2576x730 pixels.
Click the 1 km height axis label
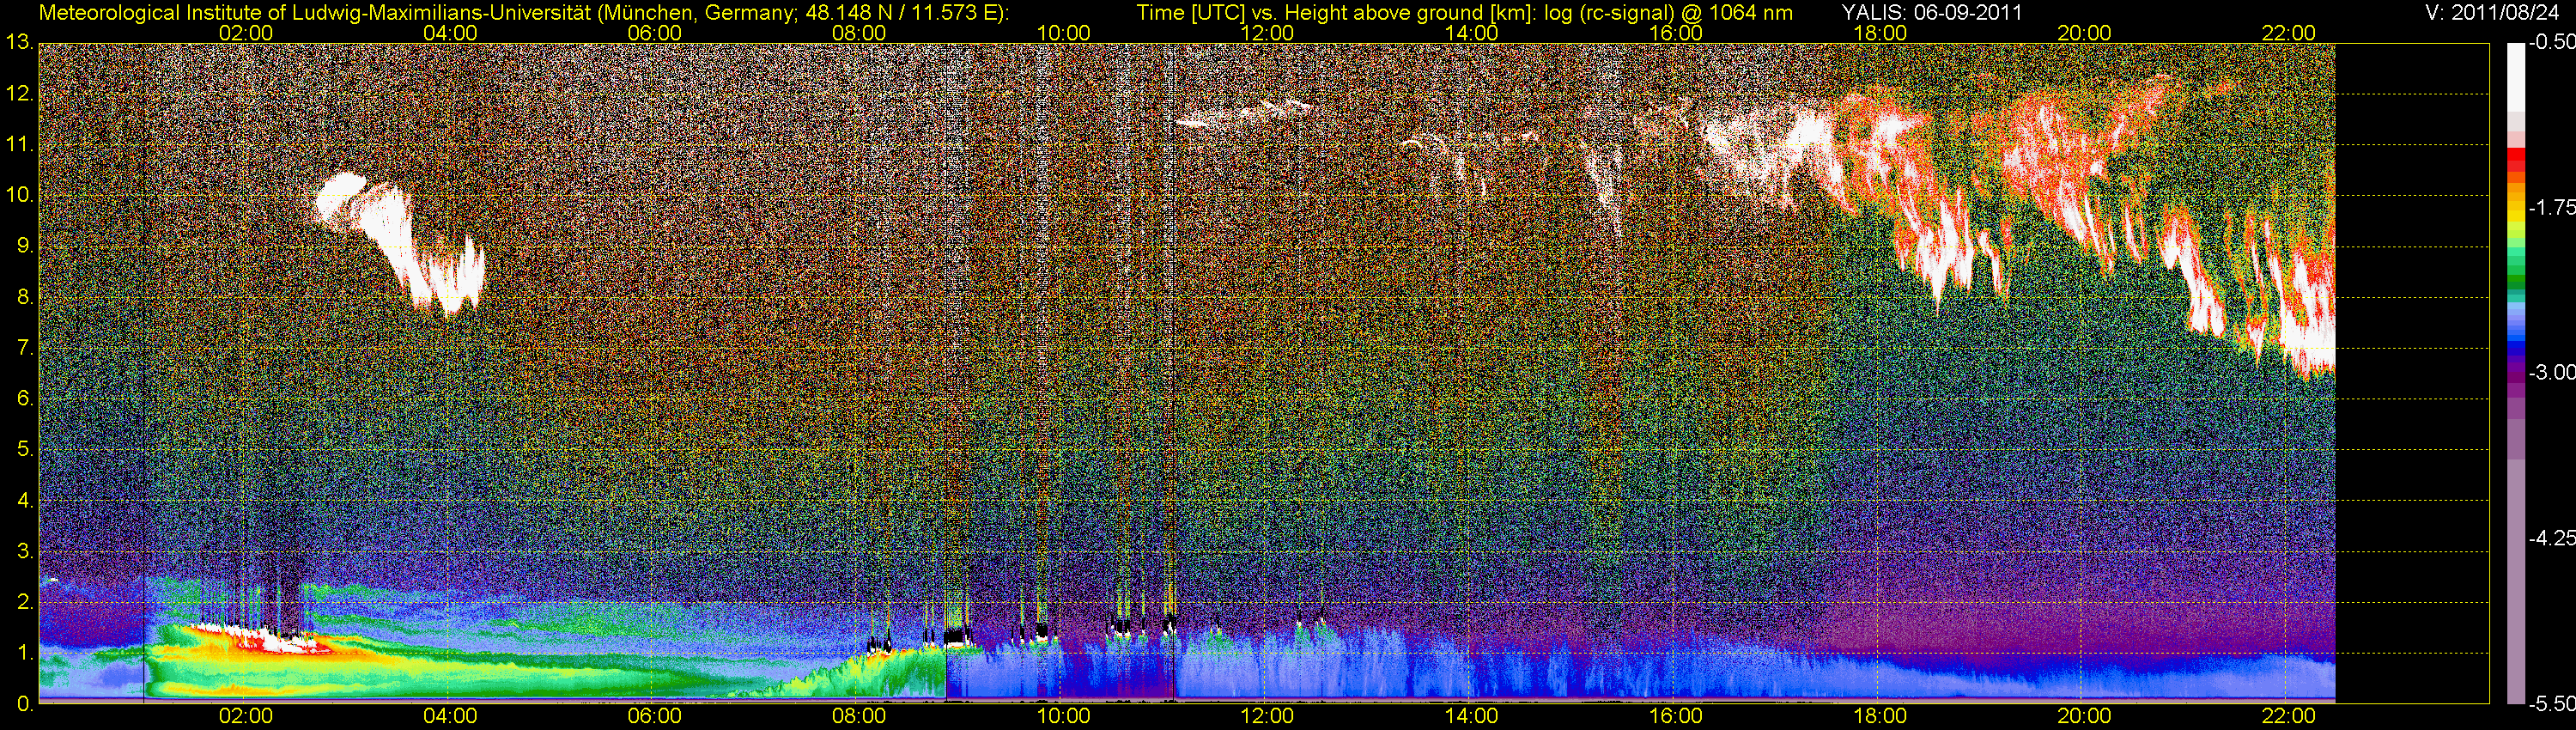click(25, 653)
